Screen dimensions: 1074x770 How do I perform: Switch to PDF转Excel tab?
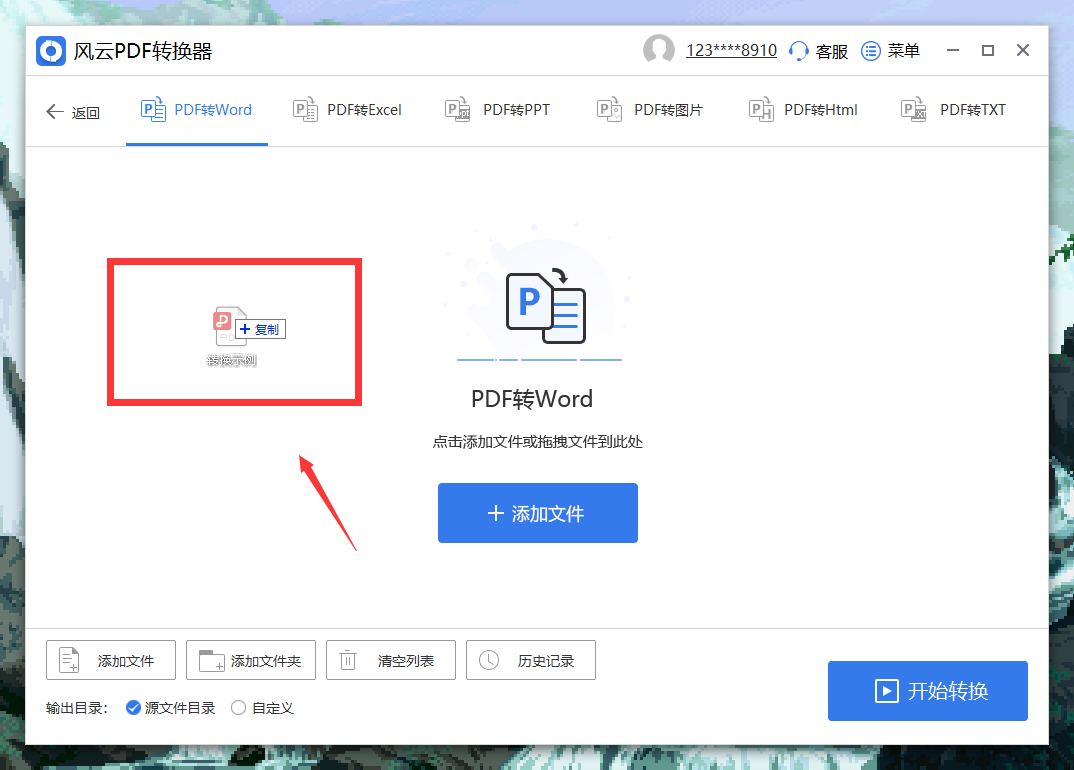tap(347, 110)
